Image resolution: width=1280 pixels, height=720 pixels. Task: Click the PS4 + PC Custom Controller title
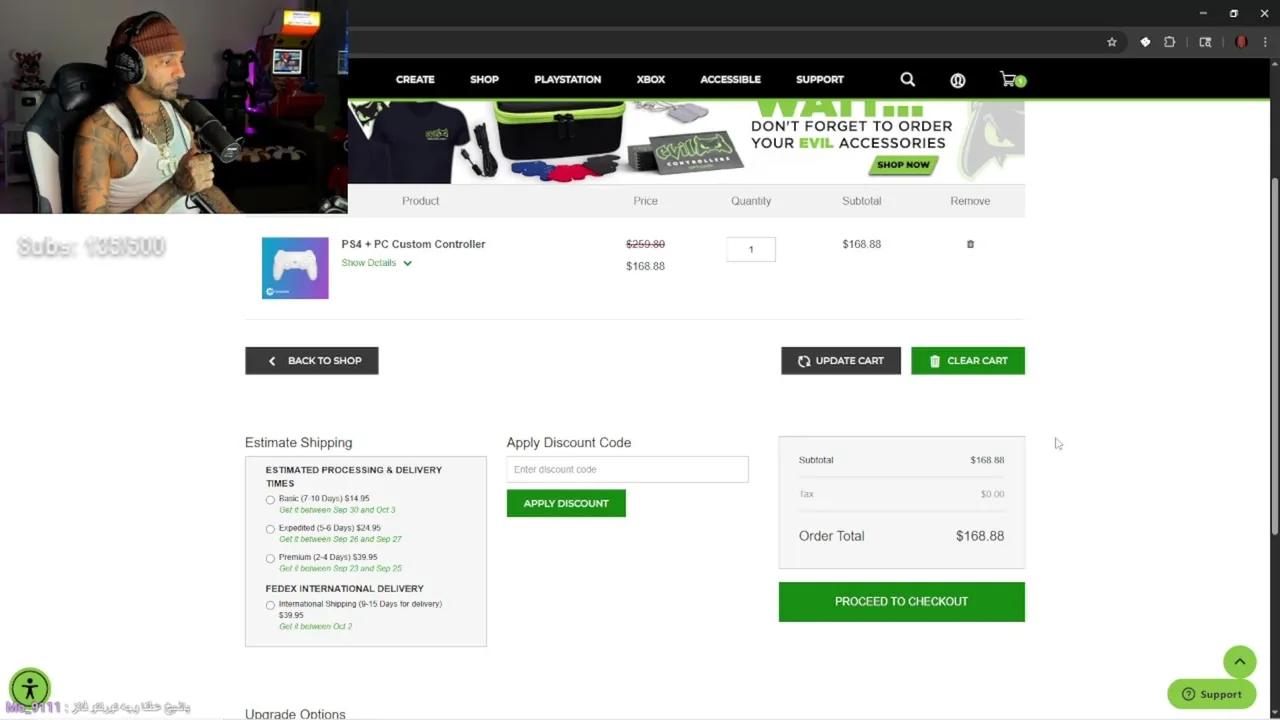413,244
